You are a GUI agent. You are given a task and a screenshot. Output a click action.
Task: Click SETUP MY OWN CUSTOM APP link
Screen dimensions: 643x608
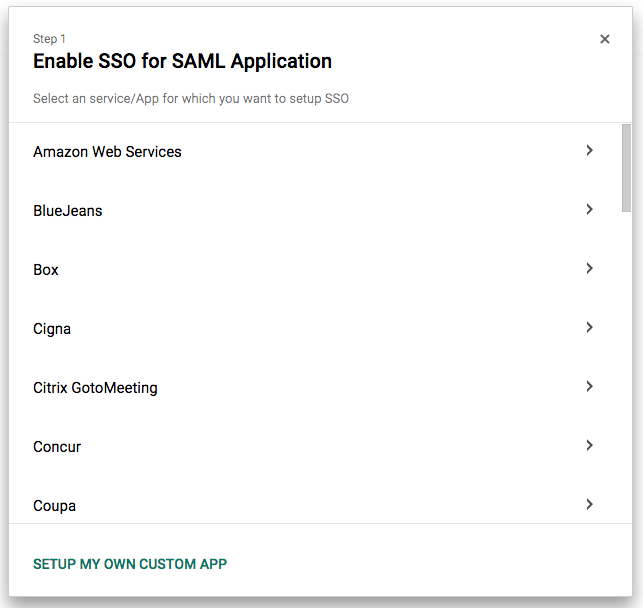point(130,564)
